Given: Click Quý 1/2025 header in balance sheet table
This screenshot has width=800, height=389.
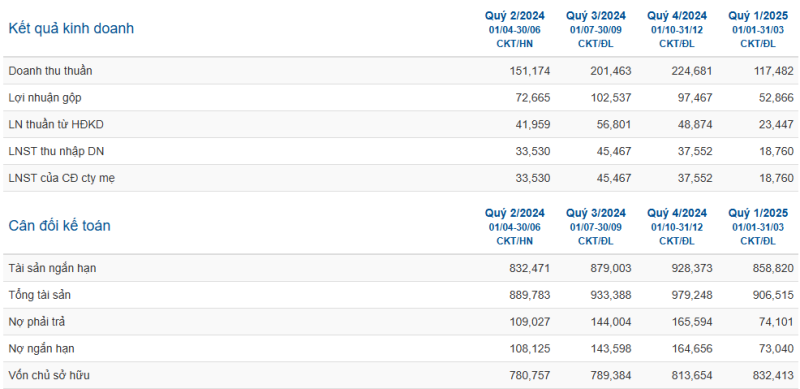Looking at the screenshot, I should 758,213.
